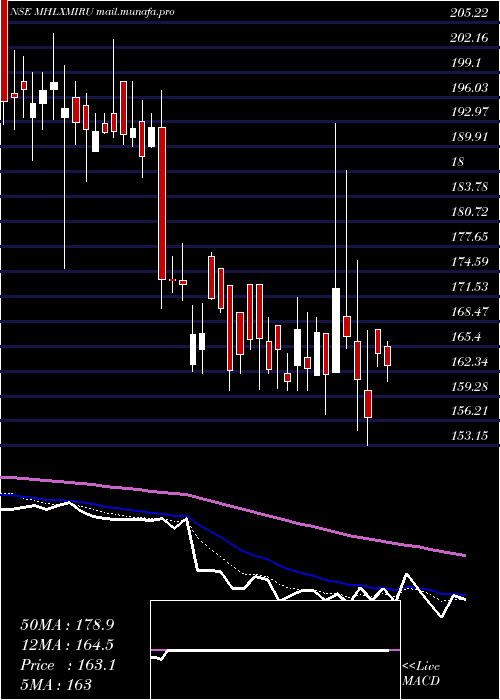Click the MACD inset chart box
The image size is (500, 700).
pos(275,650)
